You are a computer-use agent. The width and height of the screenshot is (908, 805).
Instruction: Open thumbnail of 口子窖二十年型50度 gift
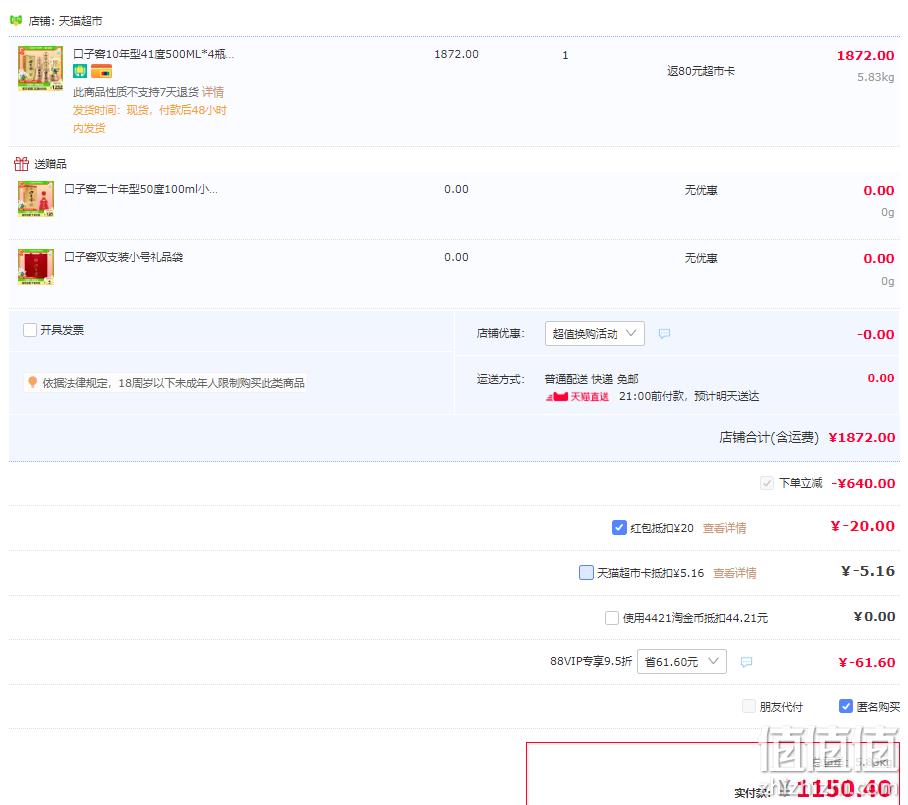coord(36,199)
